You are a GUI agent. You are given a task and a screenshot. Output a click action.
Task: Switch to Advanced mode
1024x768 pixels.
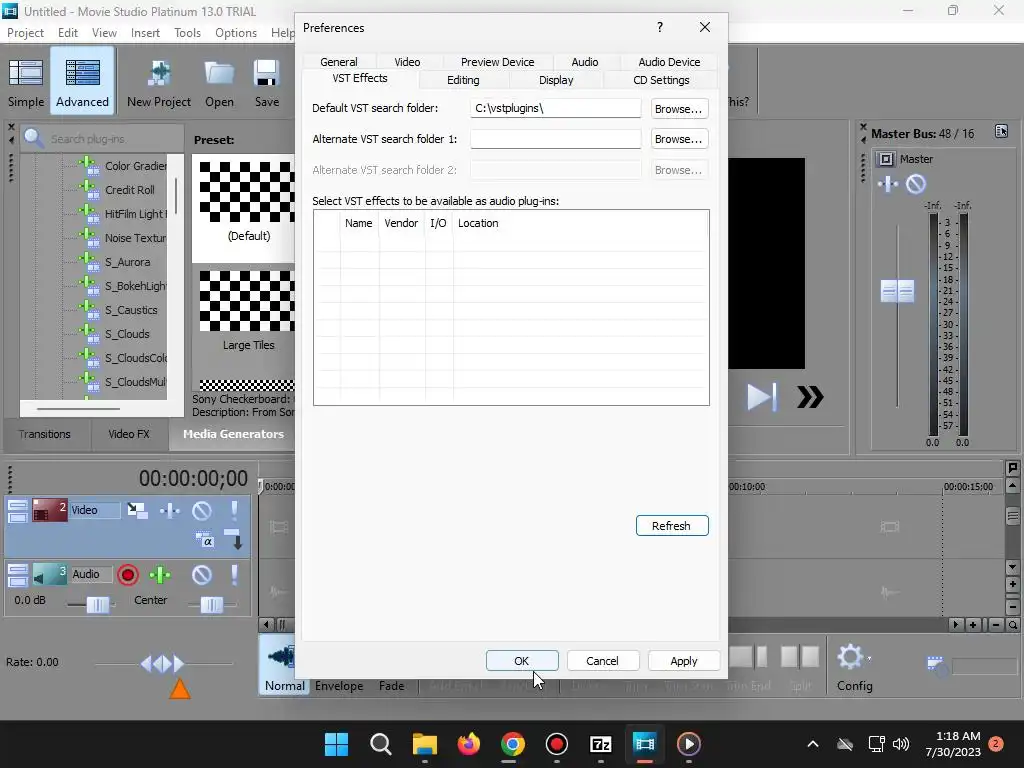tap(82, 81)
